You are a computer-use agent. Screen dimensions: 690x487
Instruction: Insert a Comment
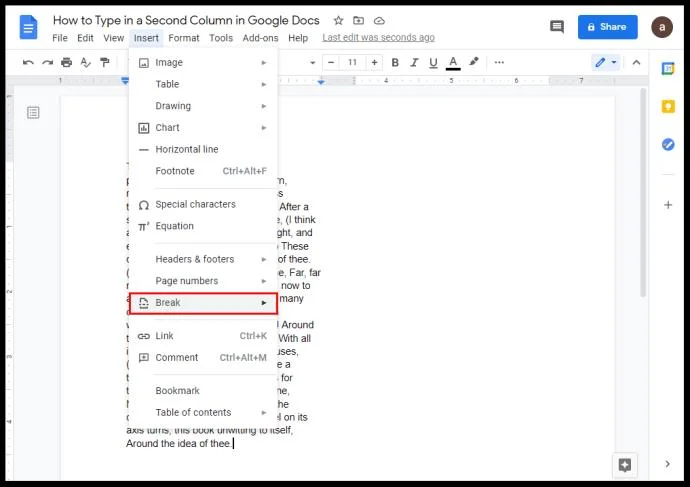tap(203, 358)
